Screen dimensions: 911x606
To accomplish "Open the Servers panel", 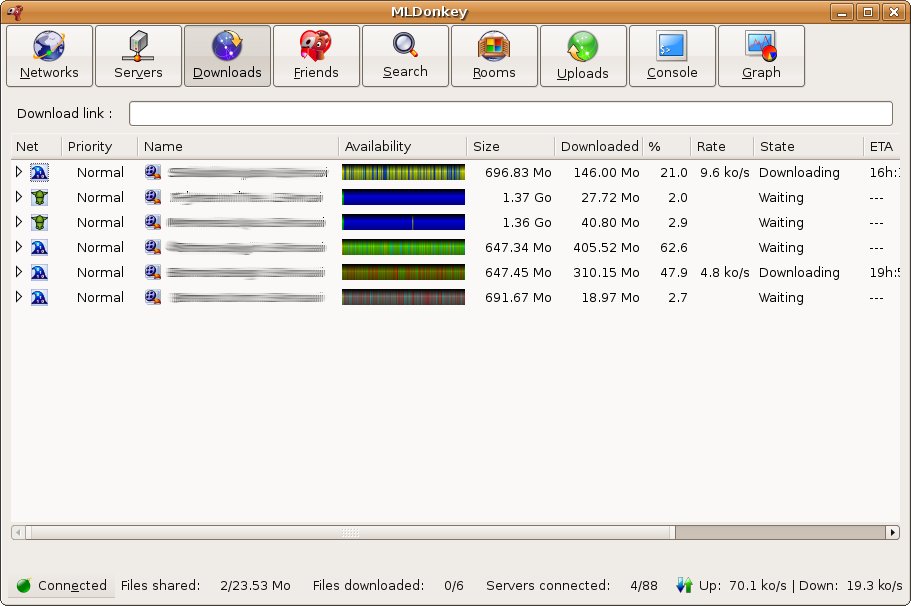I will (x=138, y=56).
